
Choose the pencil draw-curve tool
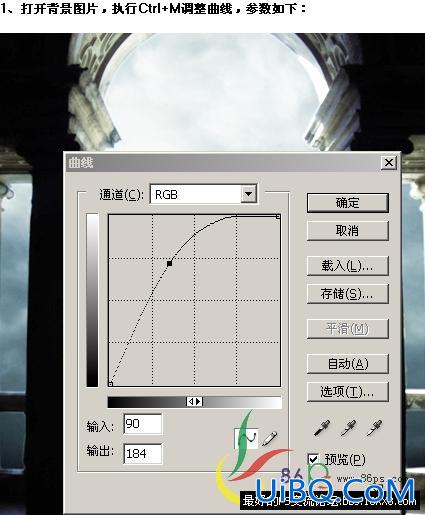tap(269, 438)
